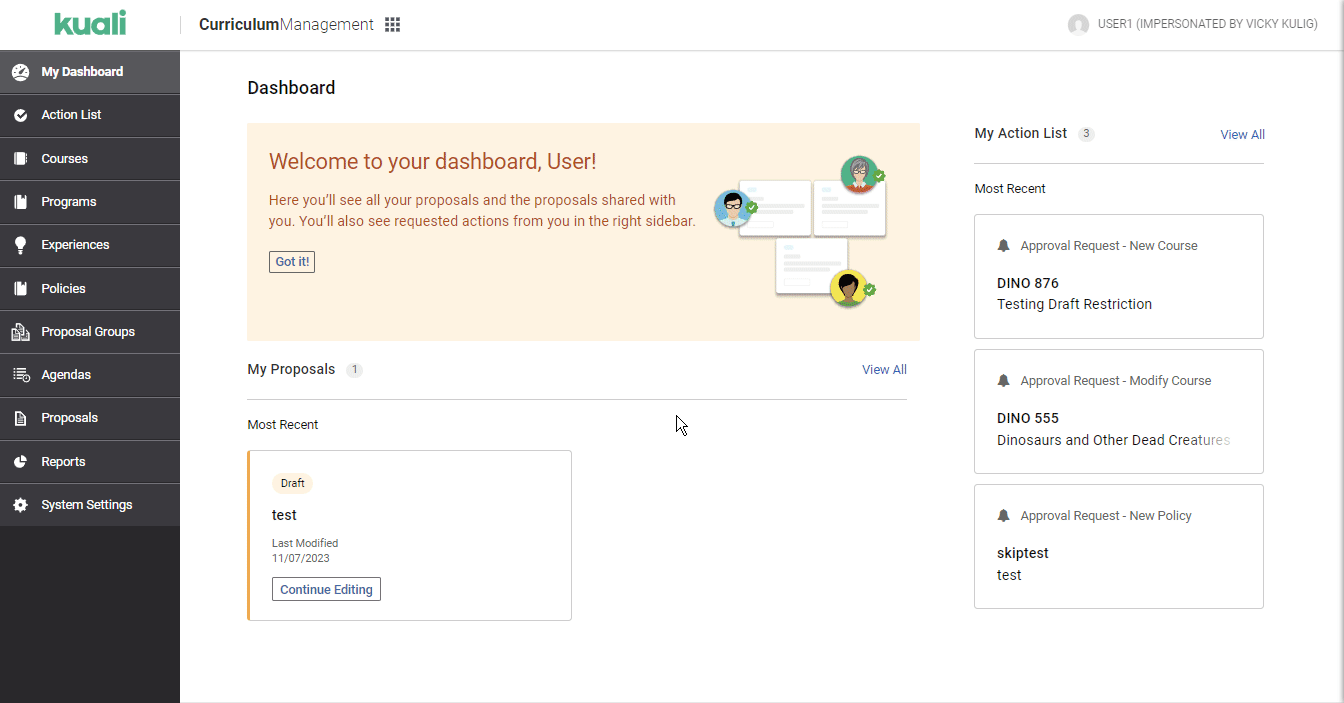Select the Proposals document icon
This screenshot has width=1344, height=703.
coord(20,418)
